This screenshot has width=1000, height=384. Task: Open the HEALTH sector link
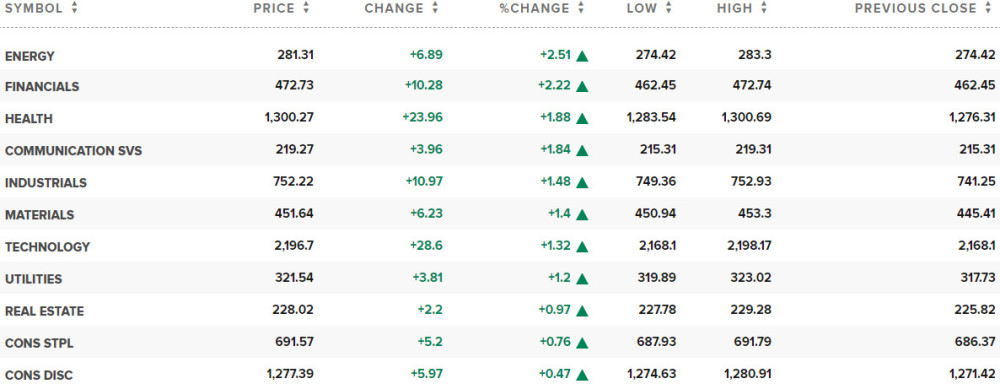(x=29, y=119)
